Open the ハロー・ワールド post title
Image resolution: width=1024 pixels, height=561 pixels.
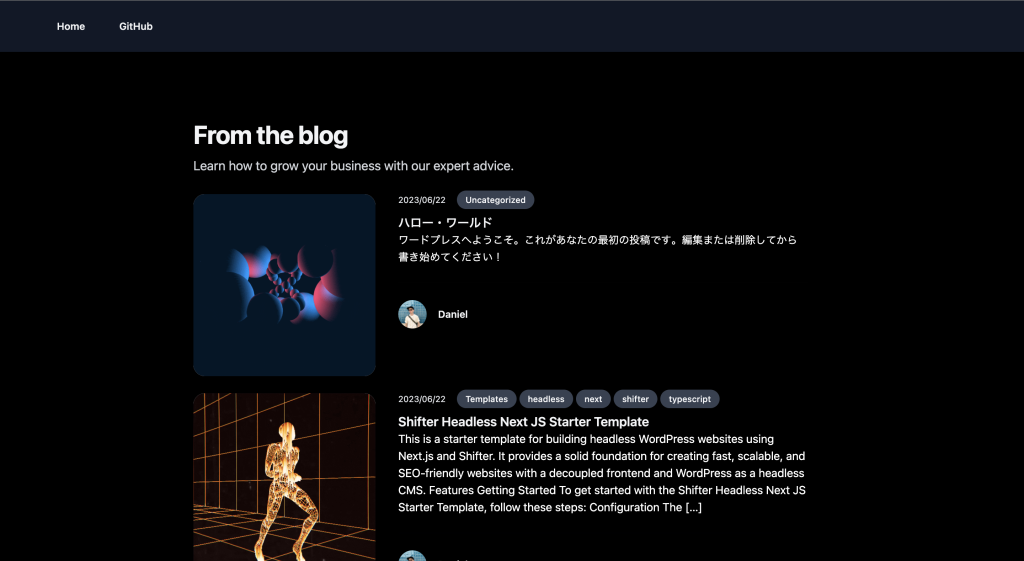coord(445,223)
